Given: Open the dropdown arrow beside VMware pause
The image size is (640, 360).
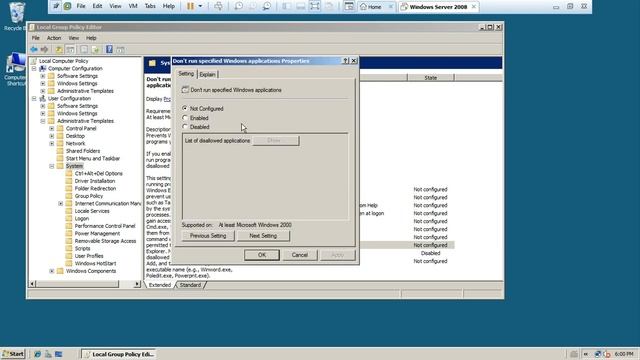Looking at the screenshot, I should 200,6.
